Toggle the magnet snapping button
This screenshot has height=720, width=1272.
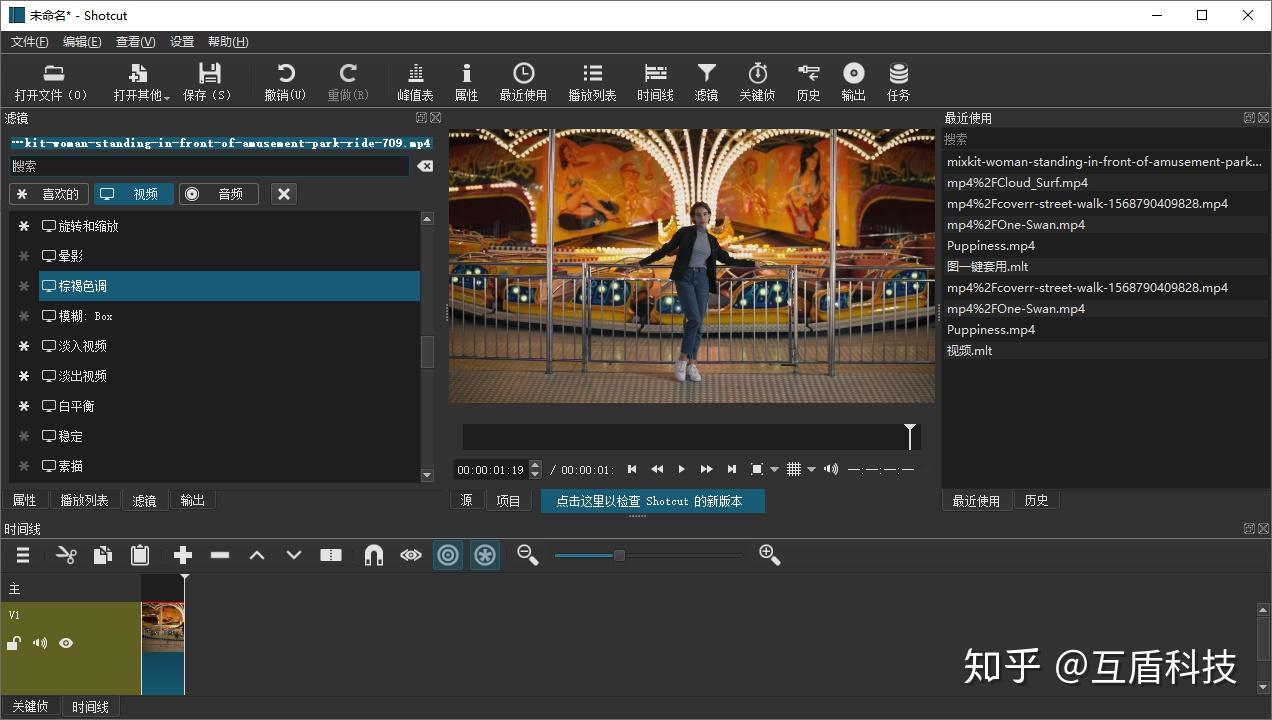[373, 555]
